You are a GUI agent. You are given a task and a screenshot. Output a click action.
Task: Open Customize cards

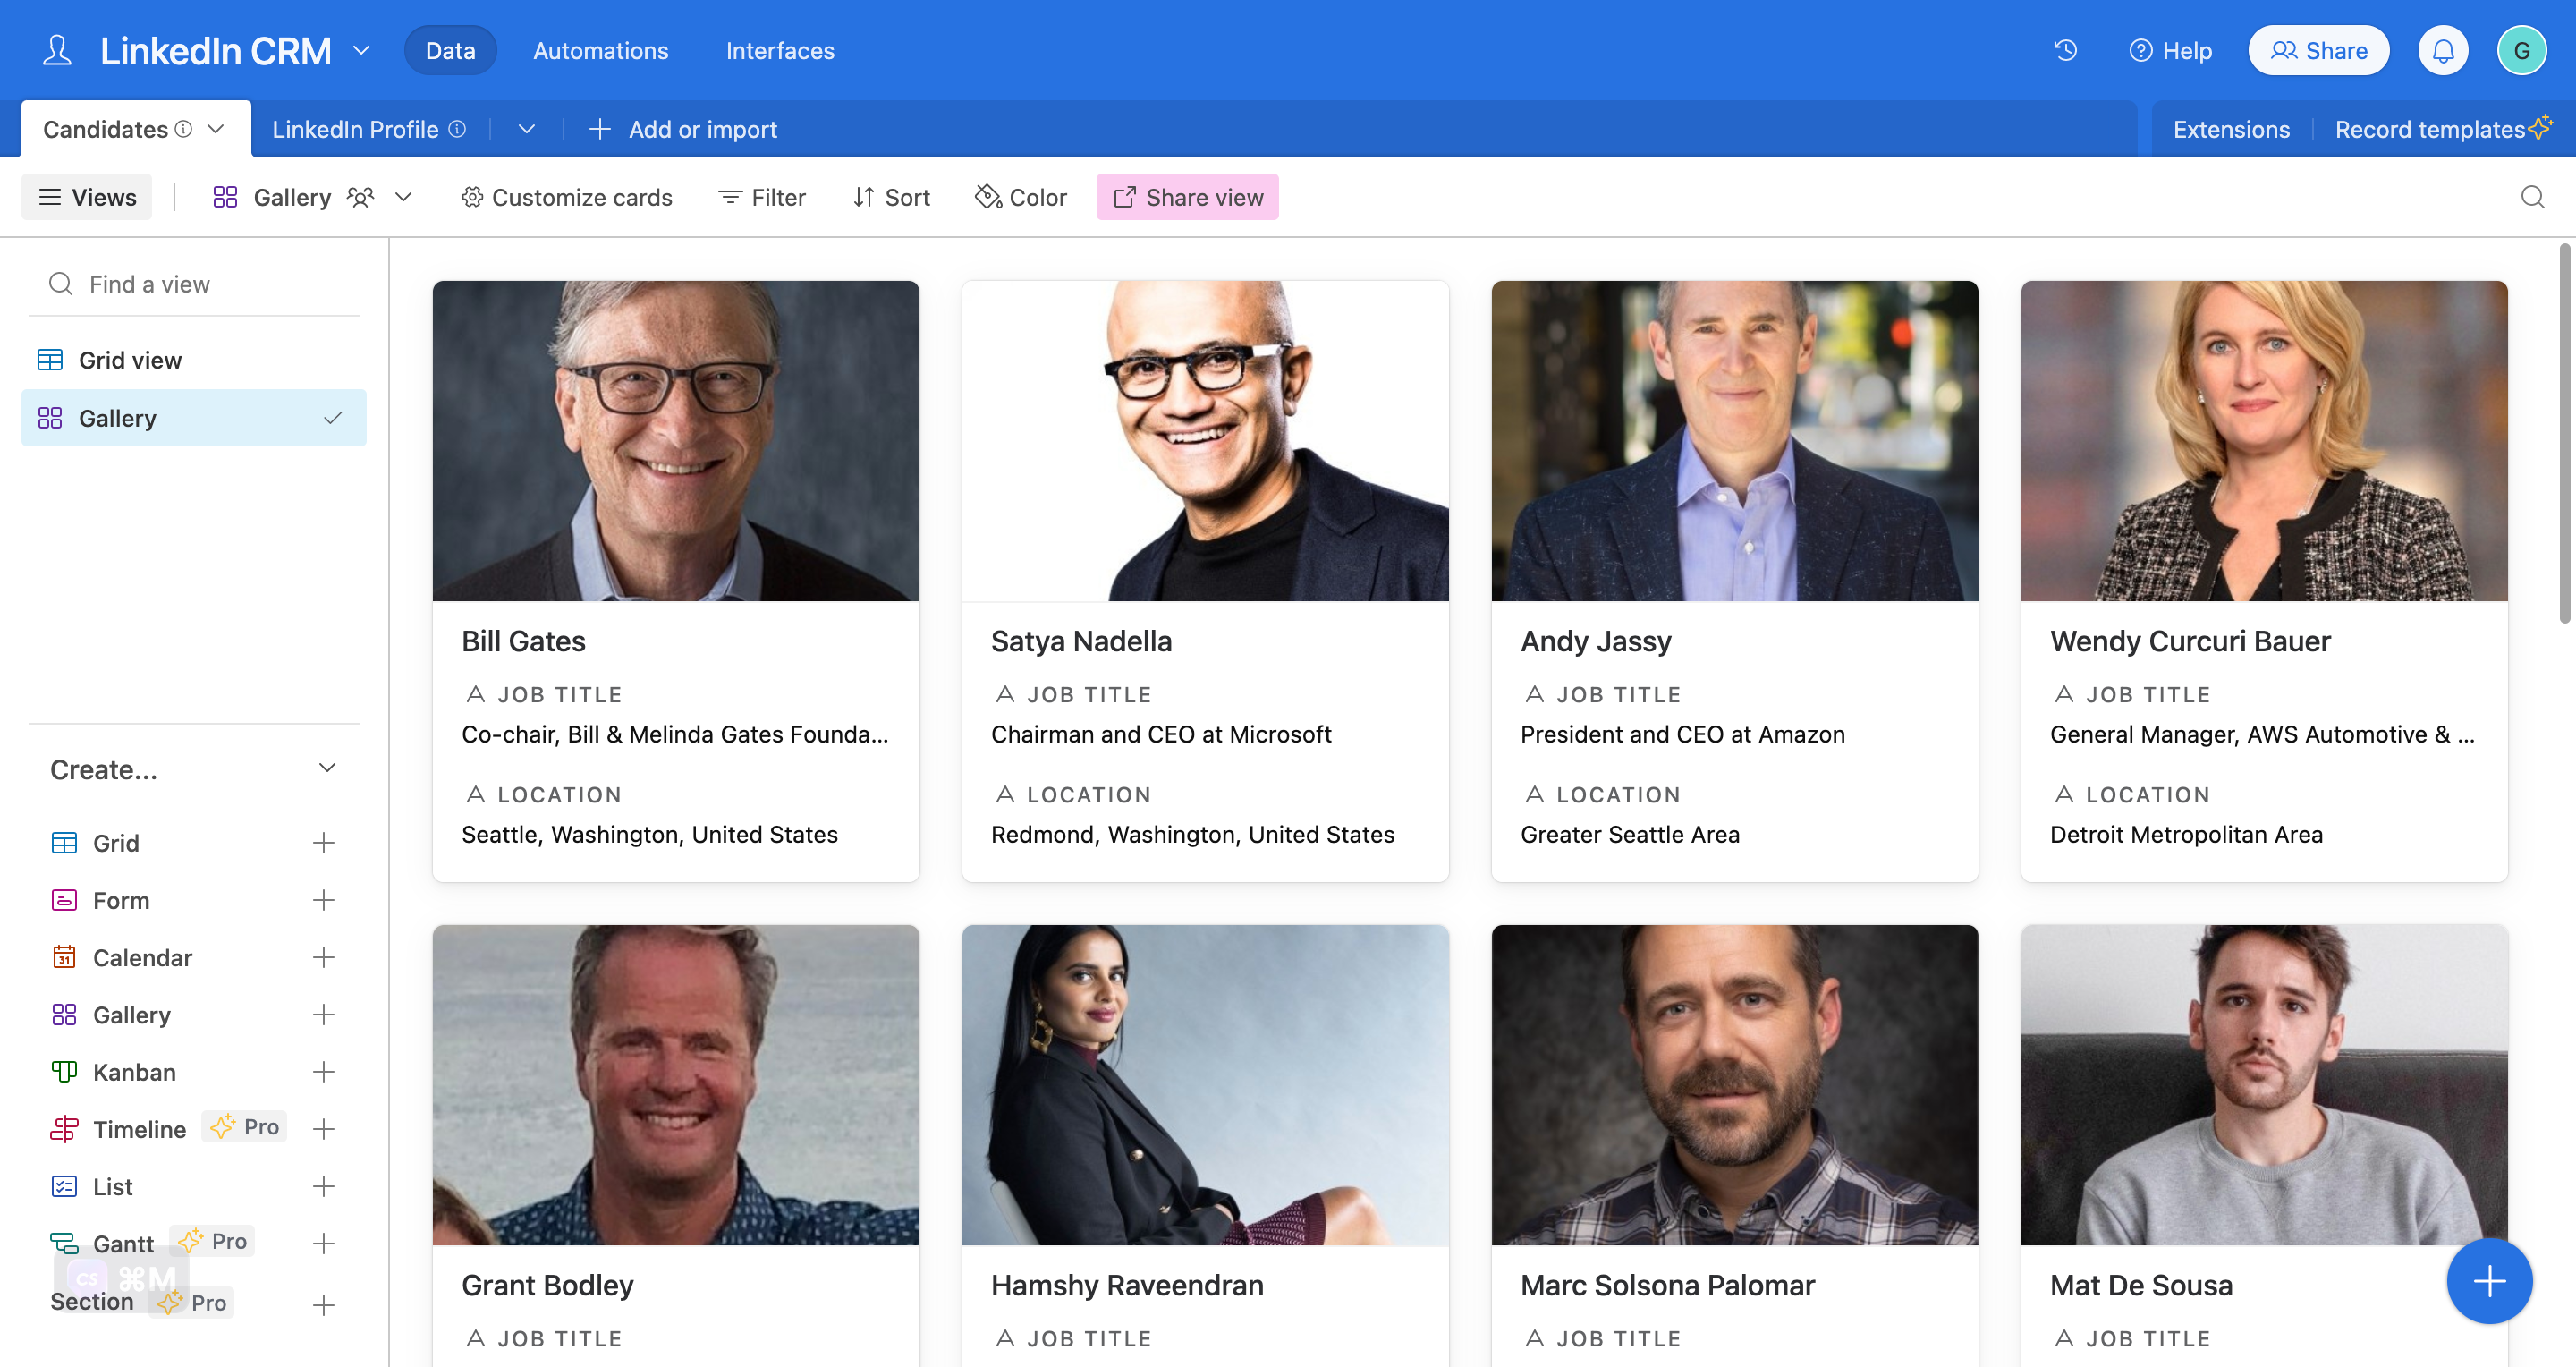point(566,197)
